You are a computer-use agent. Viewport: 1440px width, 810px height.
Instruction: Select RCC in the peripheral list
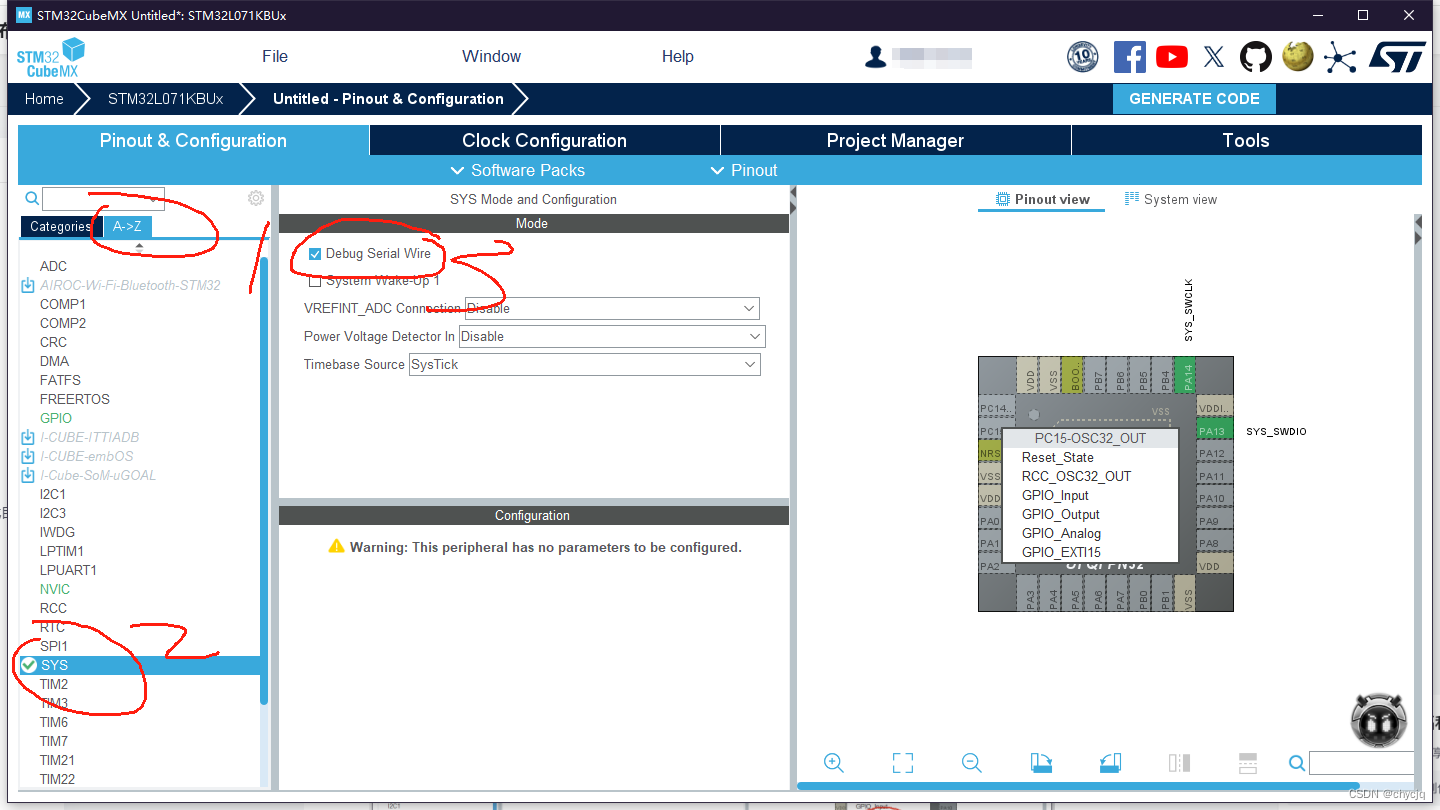click(x=53, y=608)
